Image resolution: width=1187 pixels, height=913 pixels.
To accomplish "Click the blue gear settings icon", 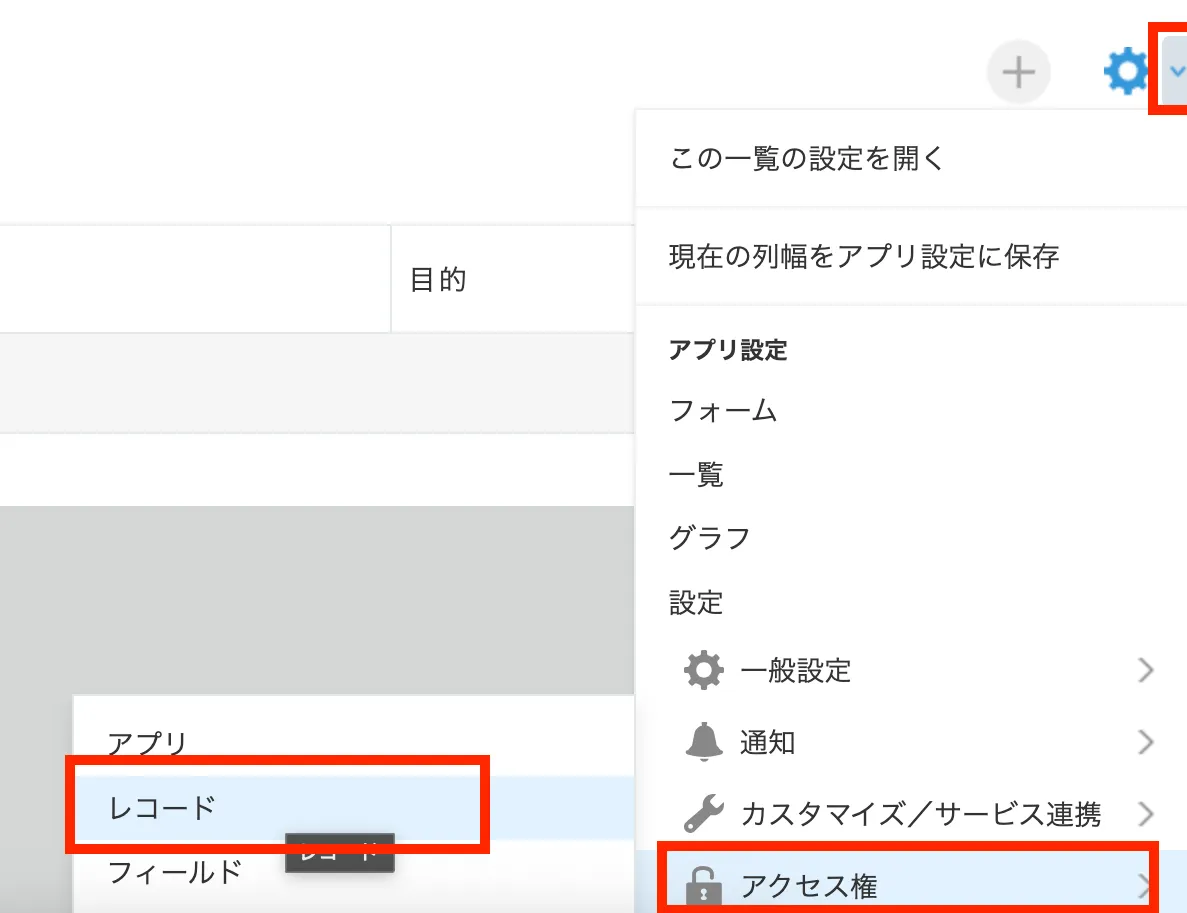I will 1127,72.
